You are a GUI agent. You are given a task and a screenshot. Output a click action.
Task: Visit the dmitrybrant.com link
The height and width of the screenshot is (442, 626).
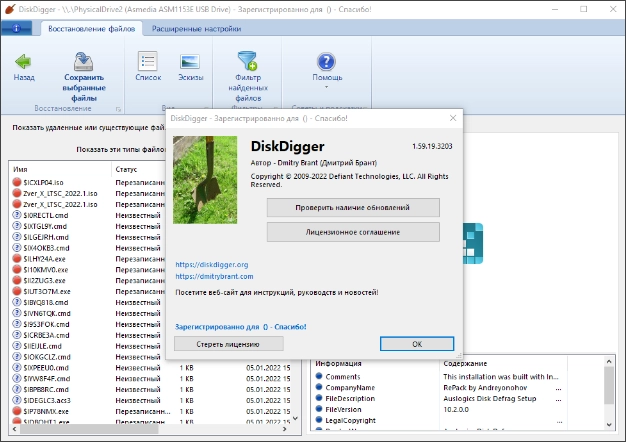214,276
